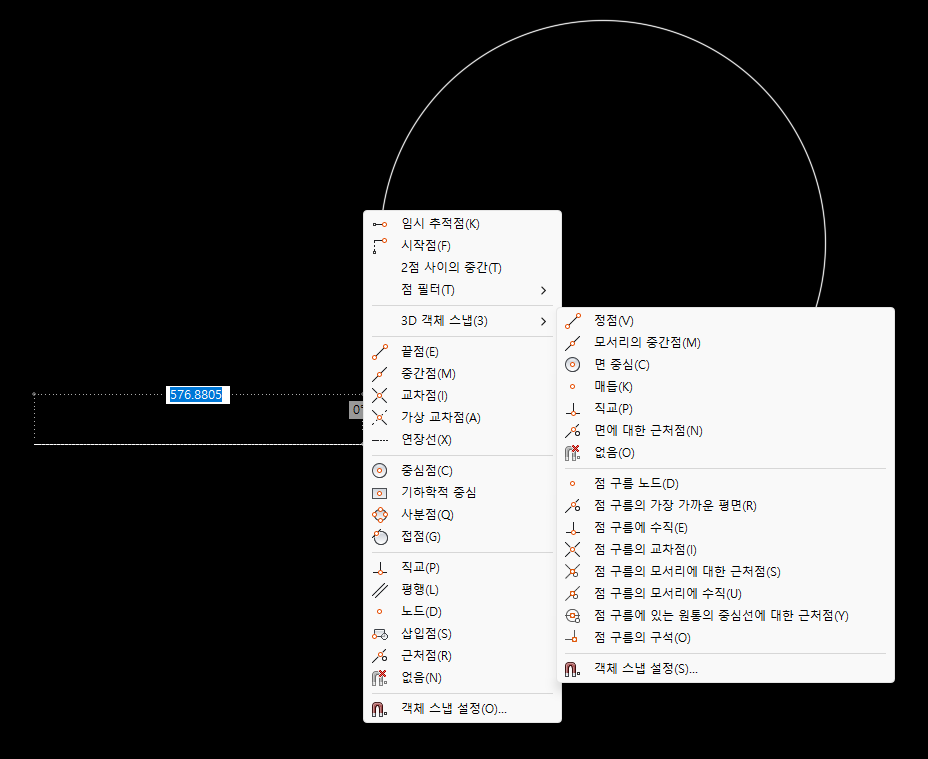Click the 중심점(C) center icon

380,471
